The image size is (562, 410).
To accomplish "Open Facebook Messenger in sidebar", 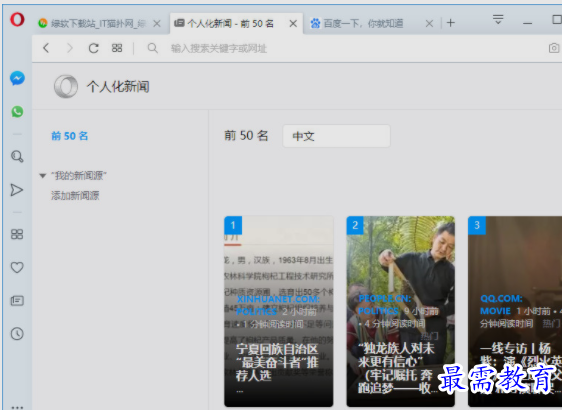I will 17,78.
